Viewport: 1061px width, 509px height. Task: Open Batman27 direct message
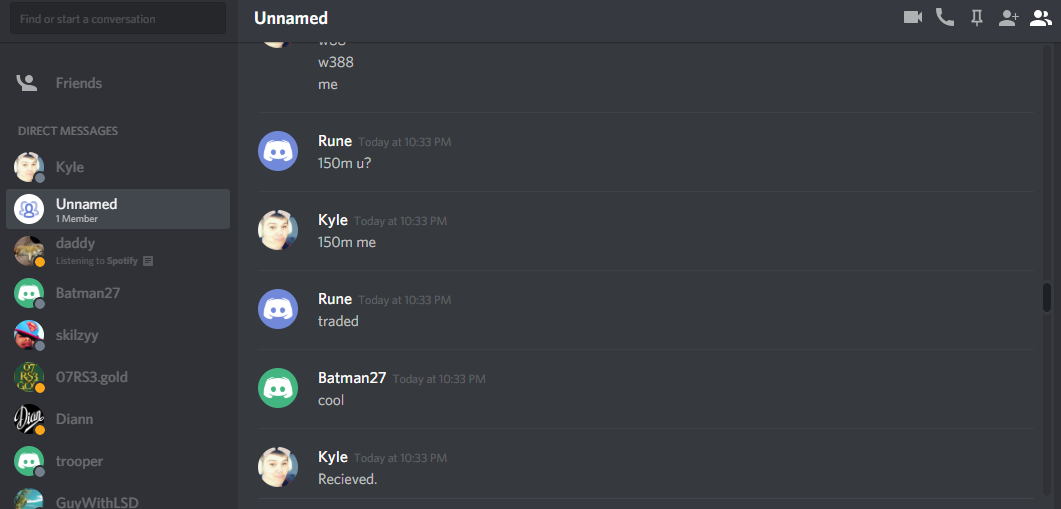point(118,293)
